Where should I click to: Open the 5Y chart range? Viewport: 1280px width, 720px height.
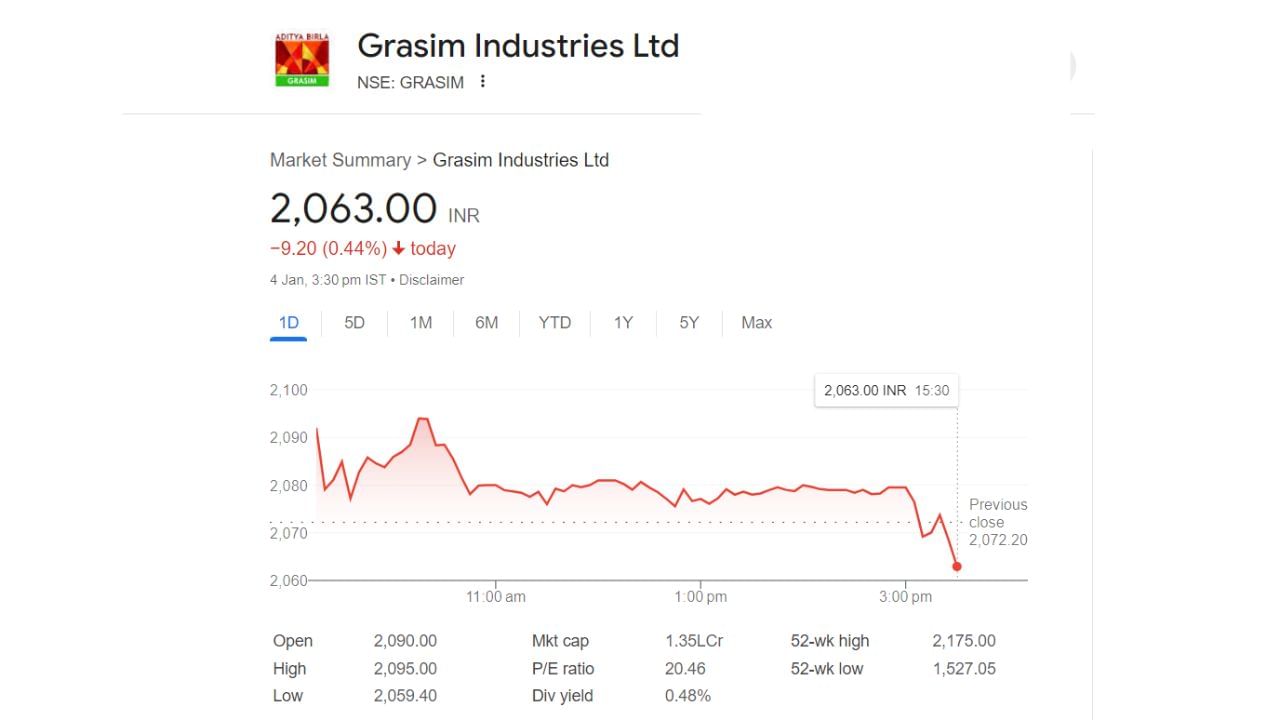click(689, 323)
